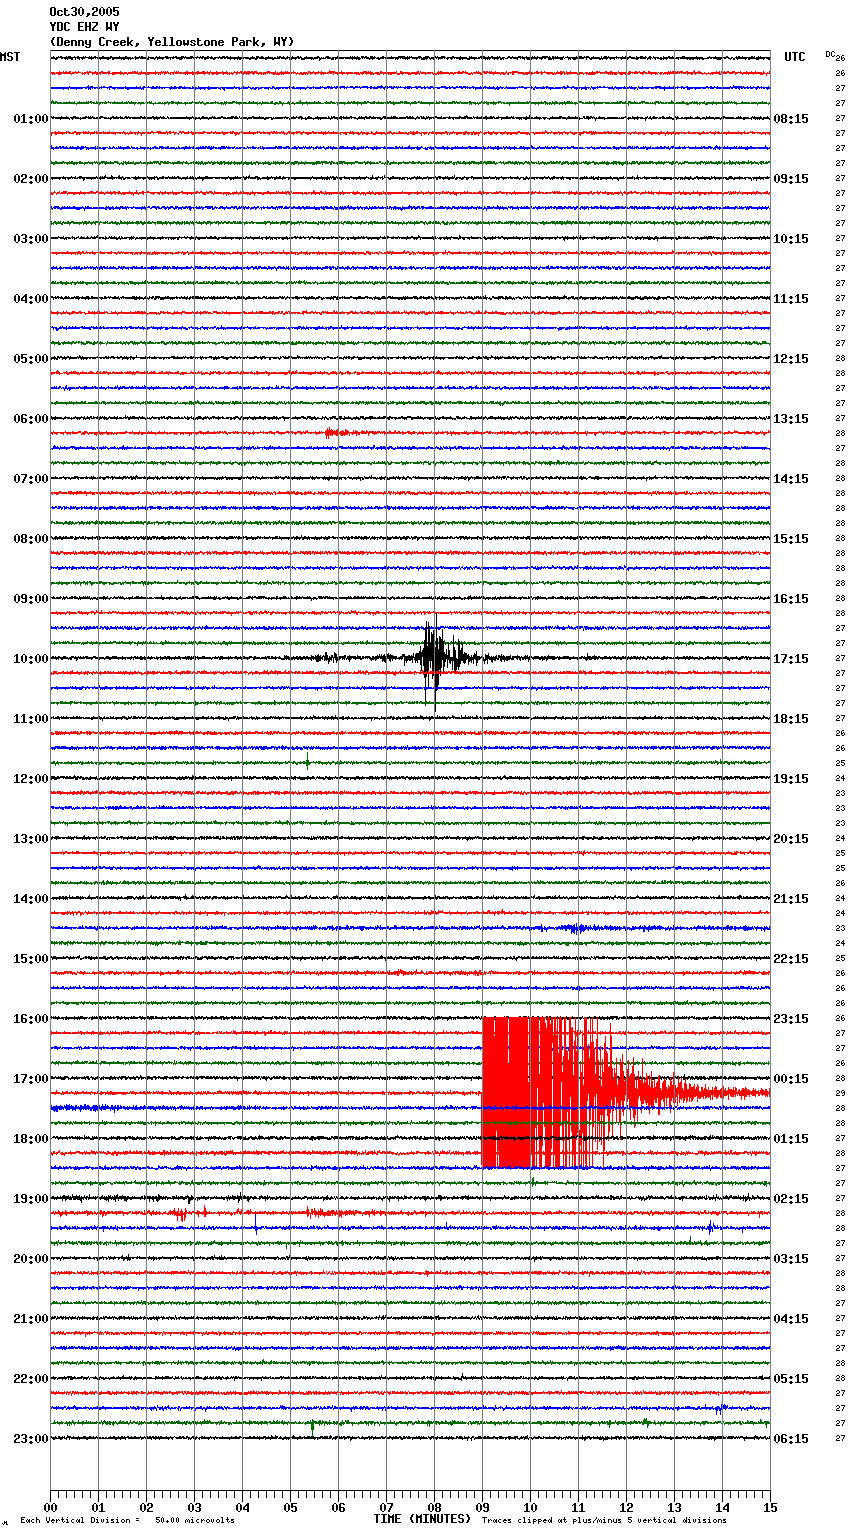Screen dimensions: 850x1534
Task: Click the date label "Oct30,2005"
Action: [x=84, y=12]
